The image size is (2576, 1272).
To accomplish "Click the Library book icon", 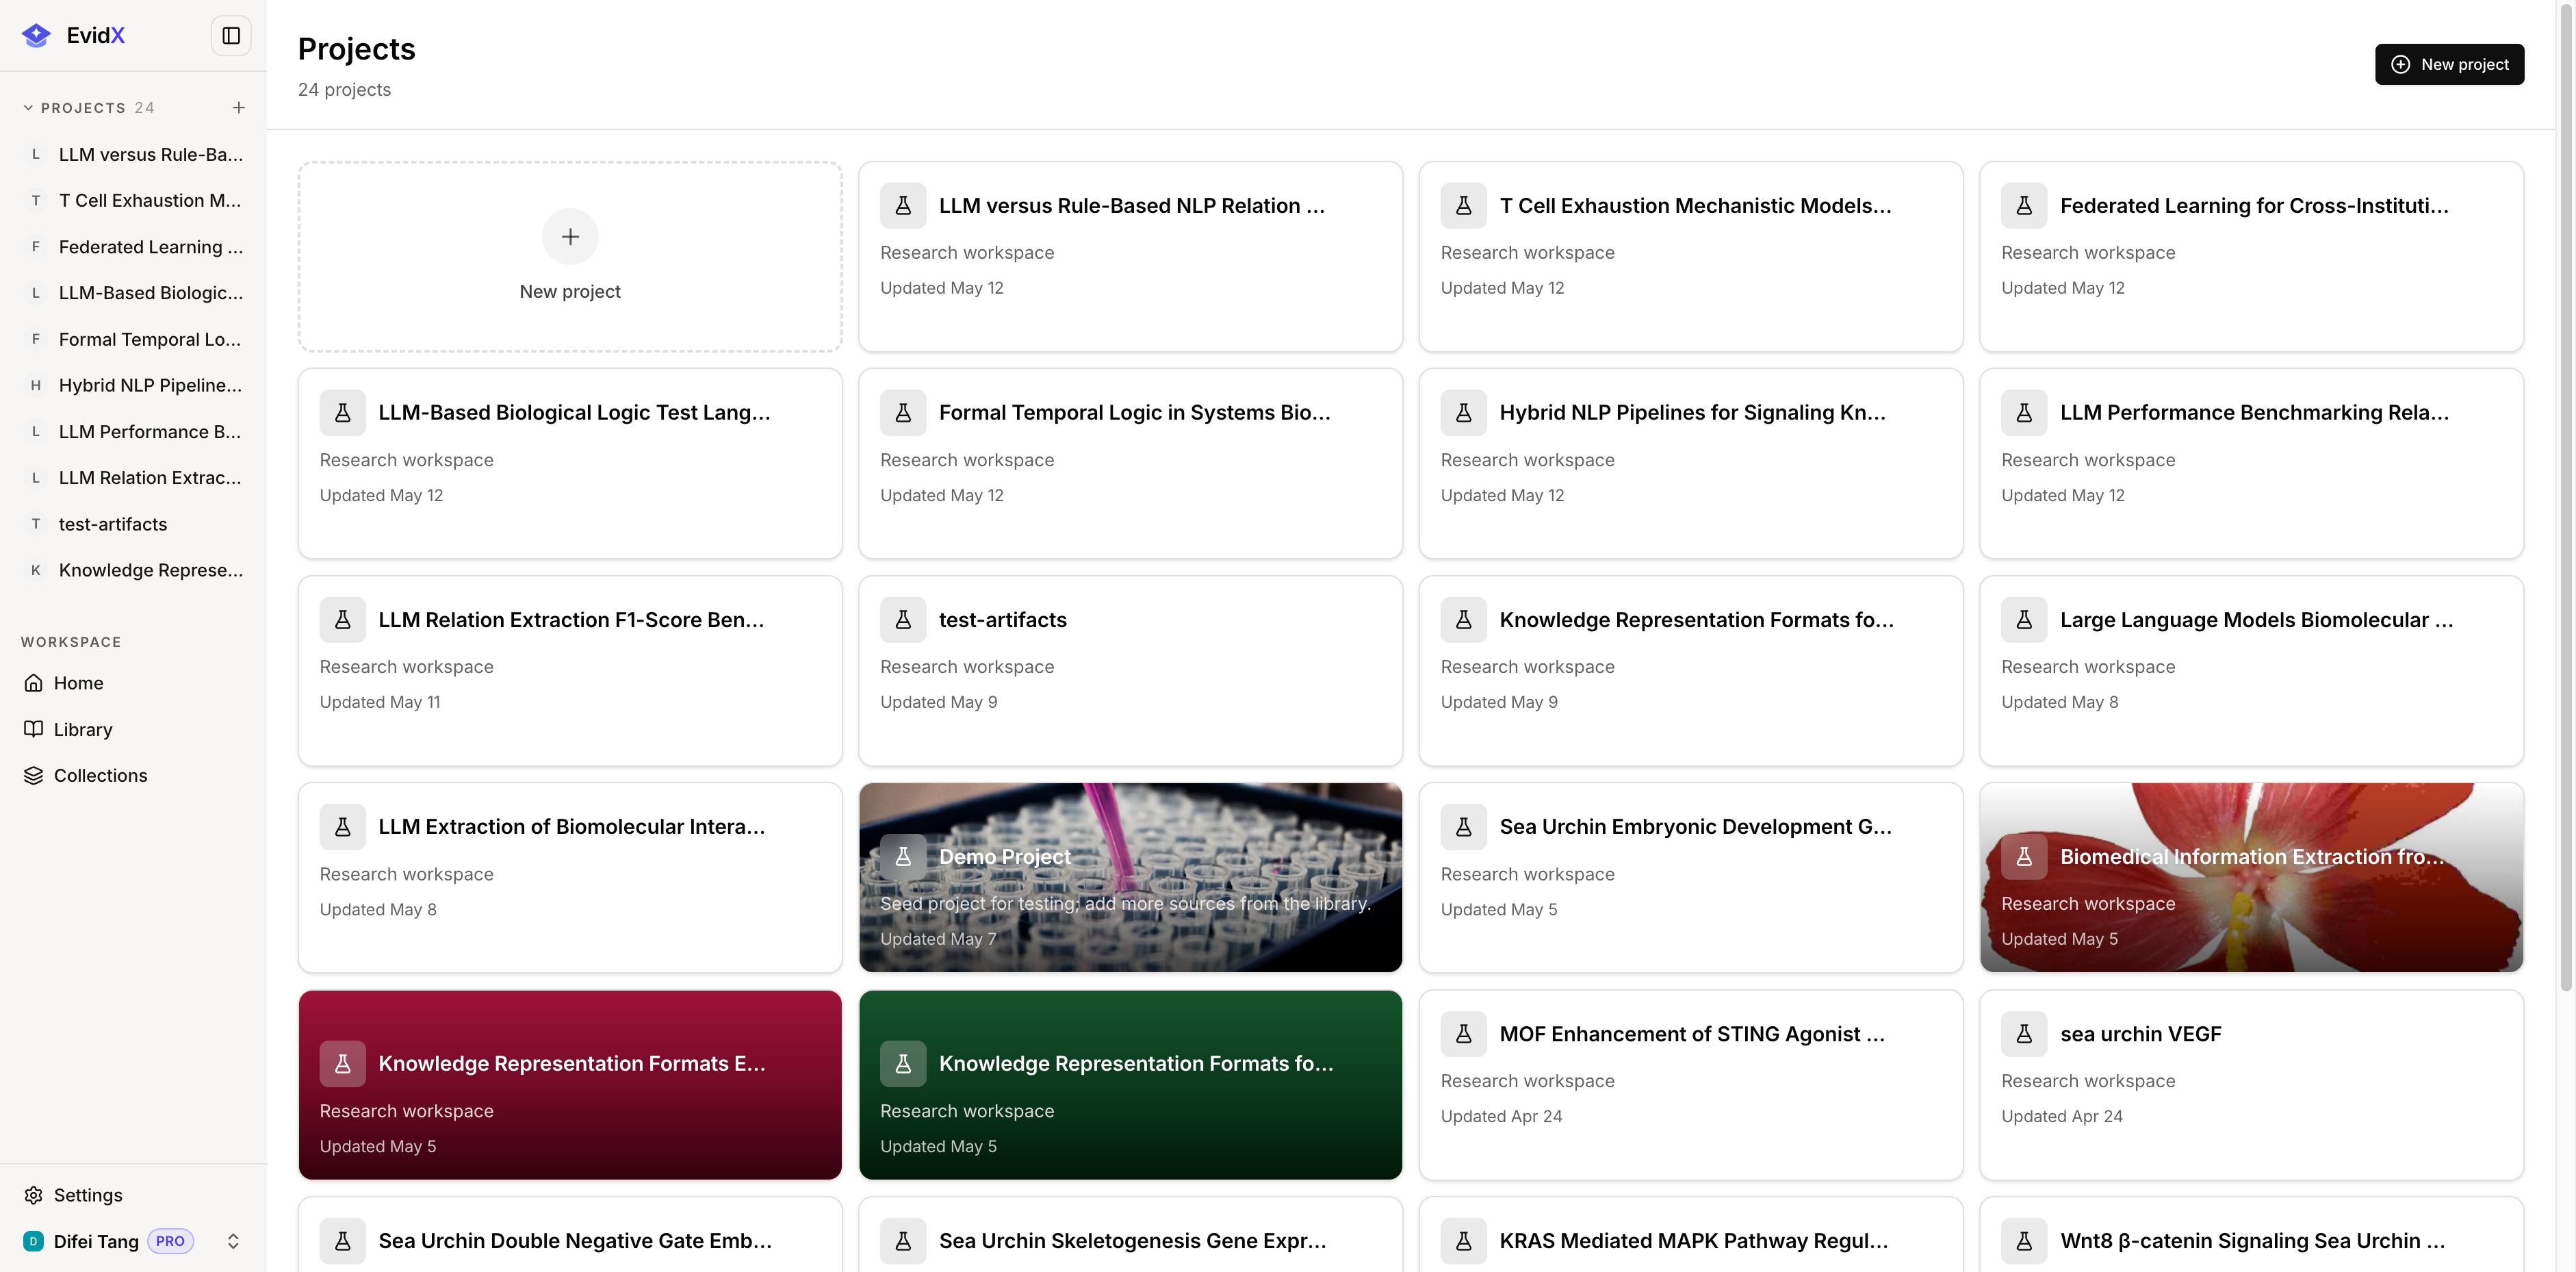I will click(33, 729).
